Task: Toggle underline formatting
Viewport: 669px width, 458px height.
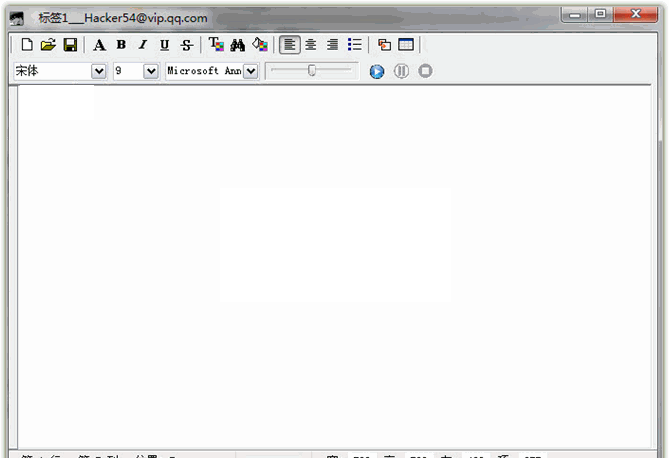Action: (x=165, y=45)
